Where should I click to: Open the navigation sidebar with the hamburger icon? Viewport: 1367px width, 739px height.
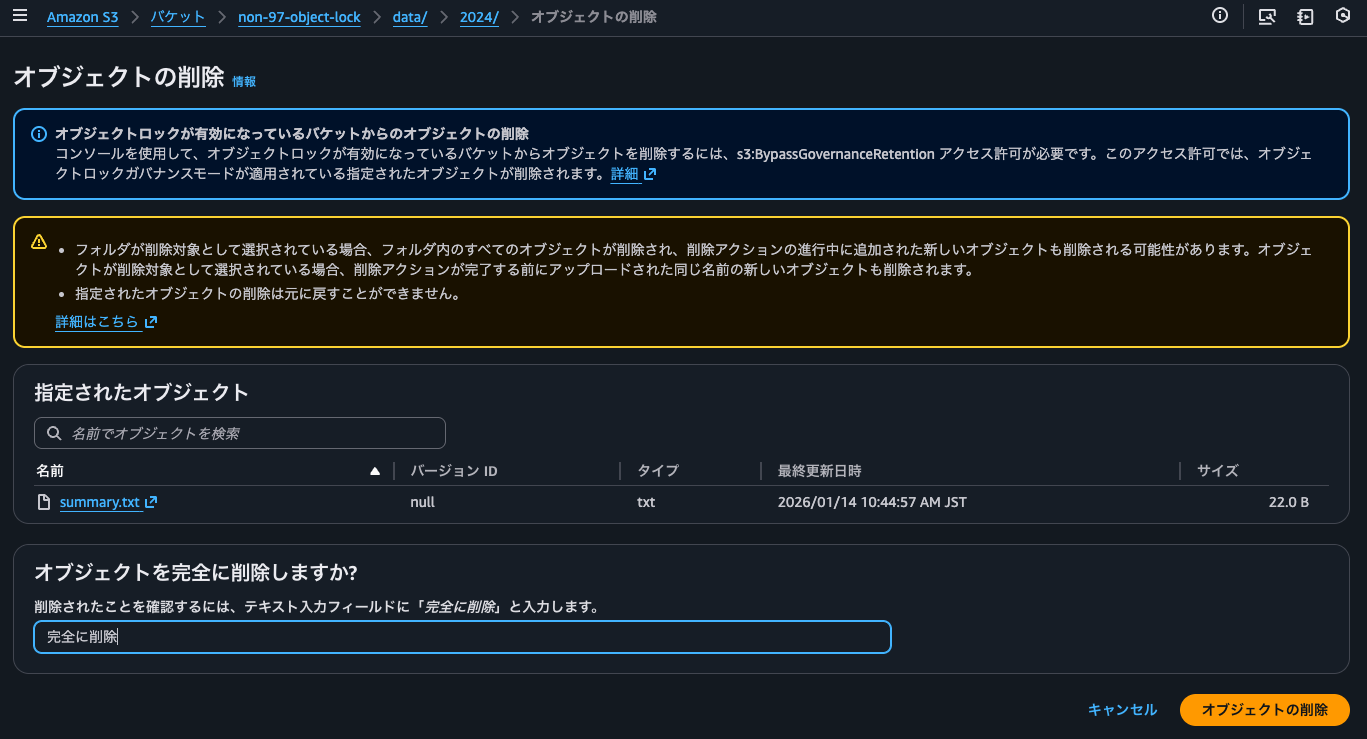tap(20, 16)
